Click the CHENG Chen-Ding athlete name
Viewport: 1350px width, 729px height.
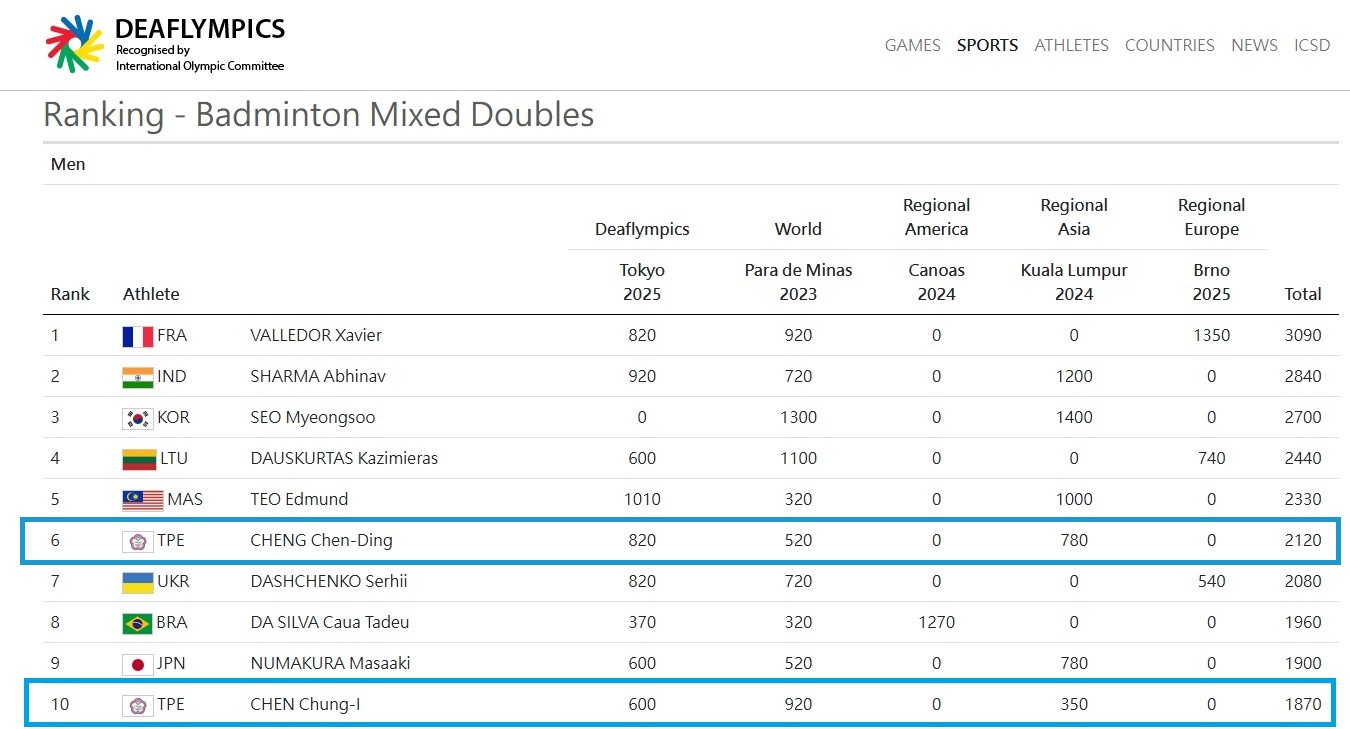coord(321,540)
